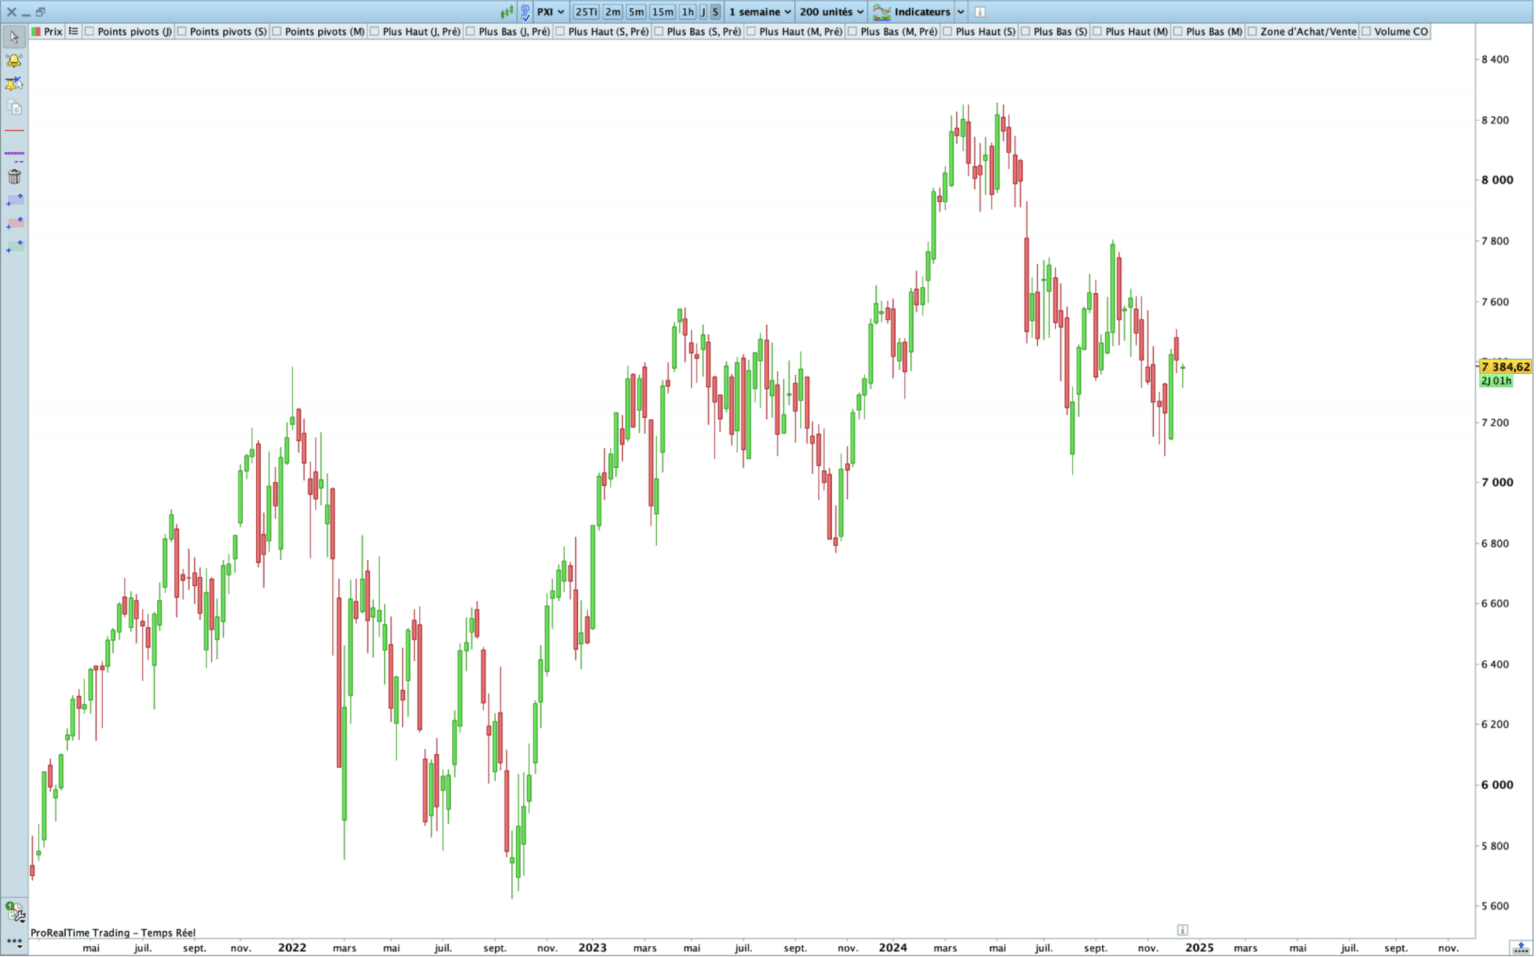Open the Indicateurs panel
Screen dimensions: 1536x957
click(x=913, y=12)
